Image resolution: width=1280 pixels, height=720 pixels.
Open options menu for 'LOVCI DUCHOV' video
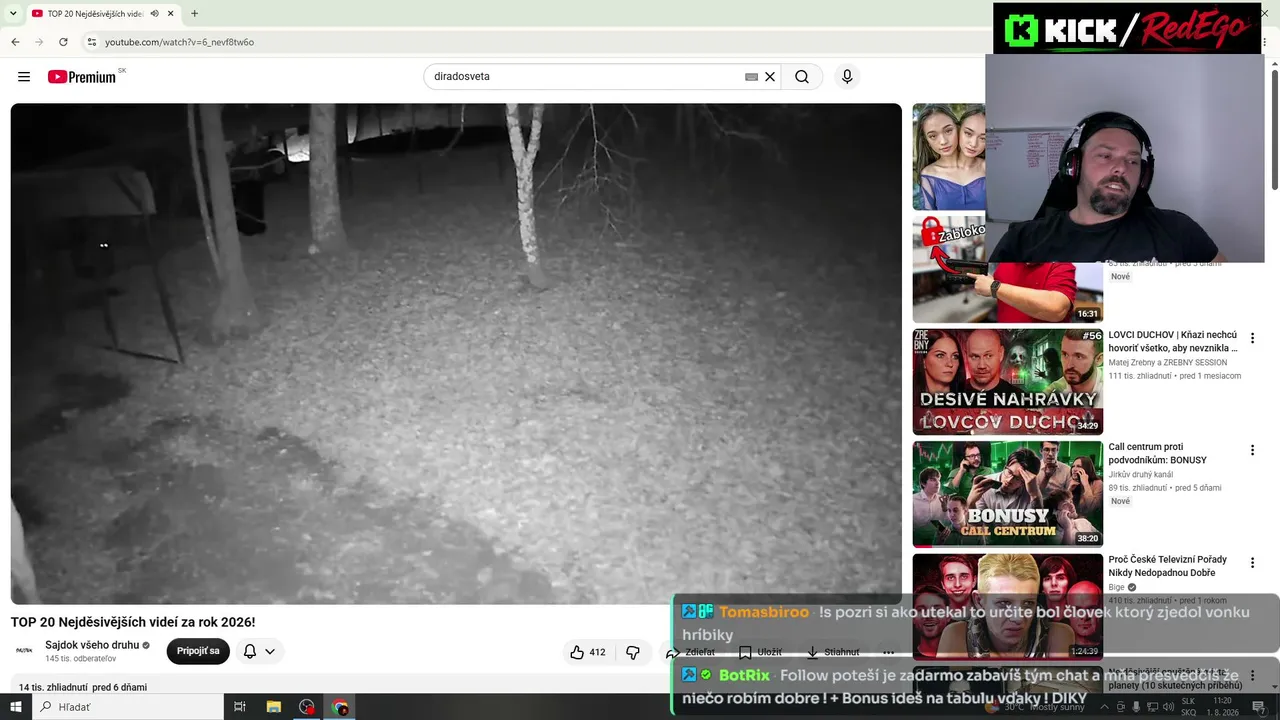tap(1252, 338)
